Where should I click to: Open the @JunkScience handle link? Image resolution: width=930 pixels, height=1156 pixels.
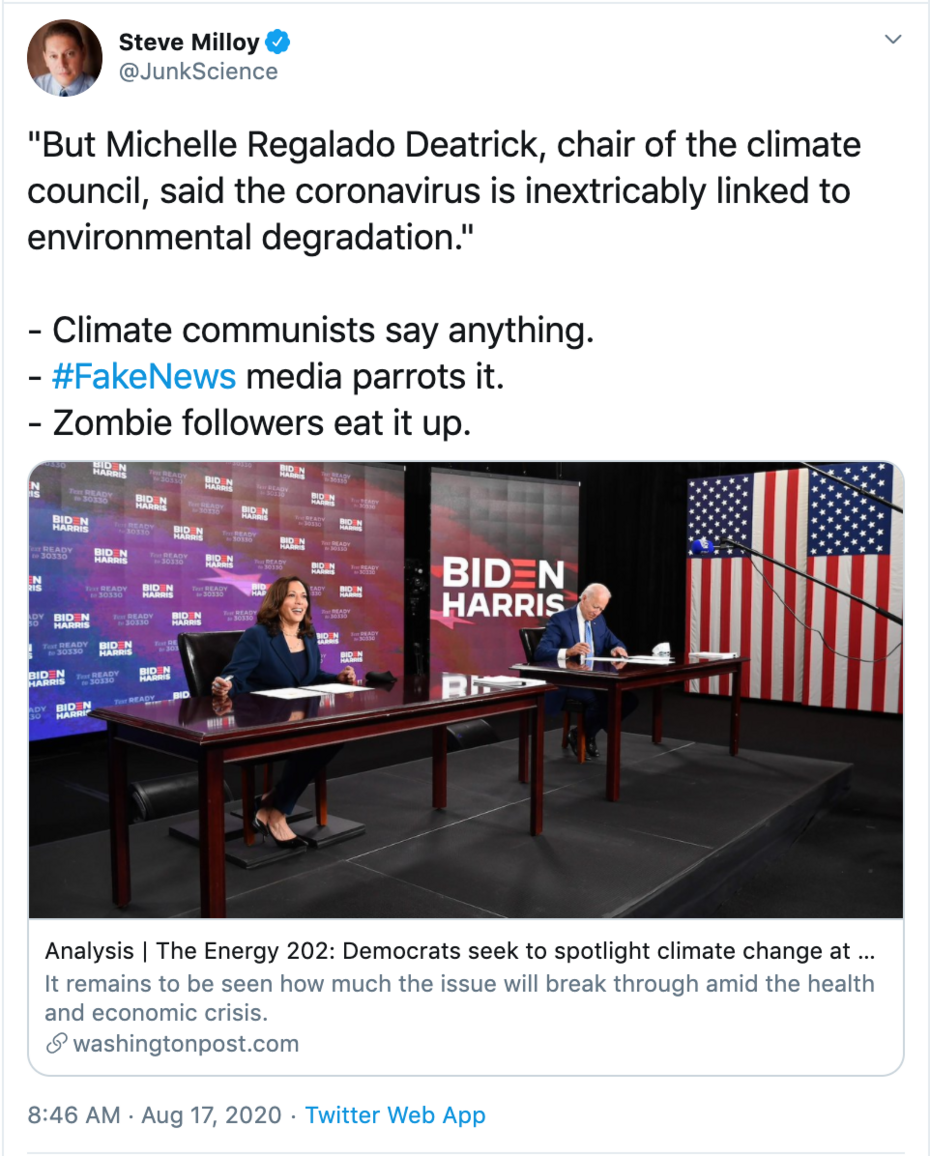pos(198,72)
